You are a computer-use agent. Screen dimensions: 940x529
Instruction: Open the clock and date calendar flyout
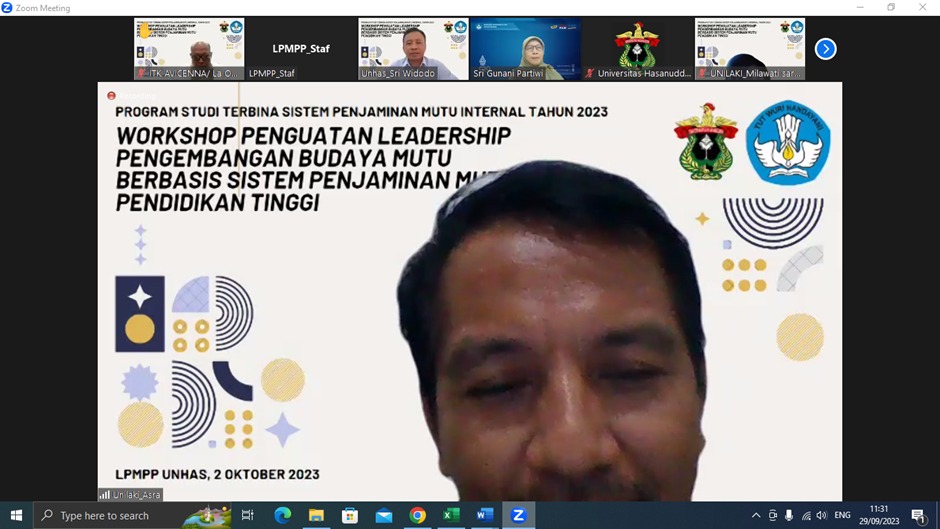pos(879,515)
